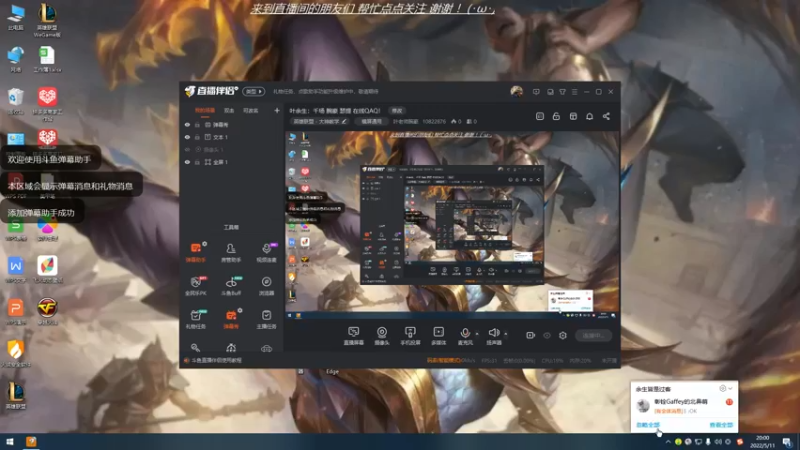Click 查看全部 in notification popup
Screen dimensions: 800x450
(721, 424)
